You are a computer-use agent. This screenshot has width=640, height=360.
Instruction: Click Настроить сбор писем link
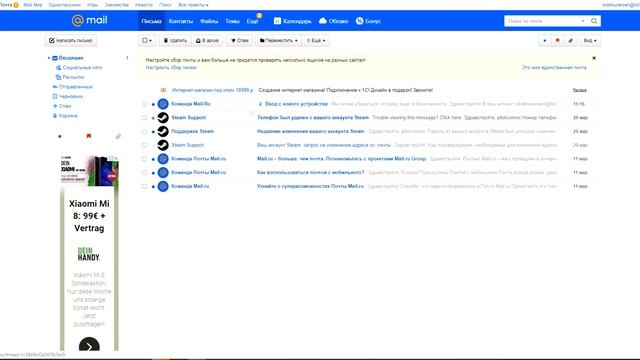point(171,68)
